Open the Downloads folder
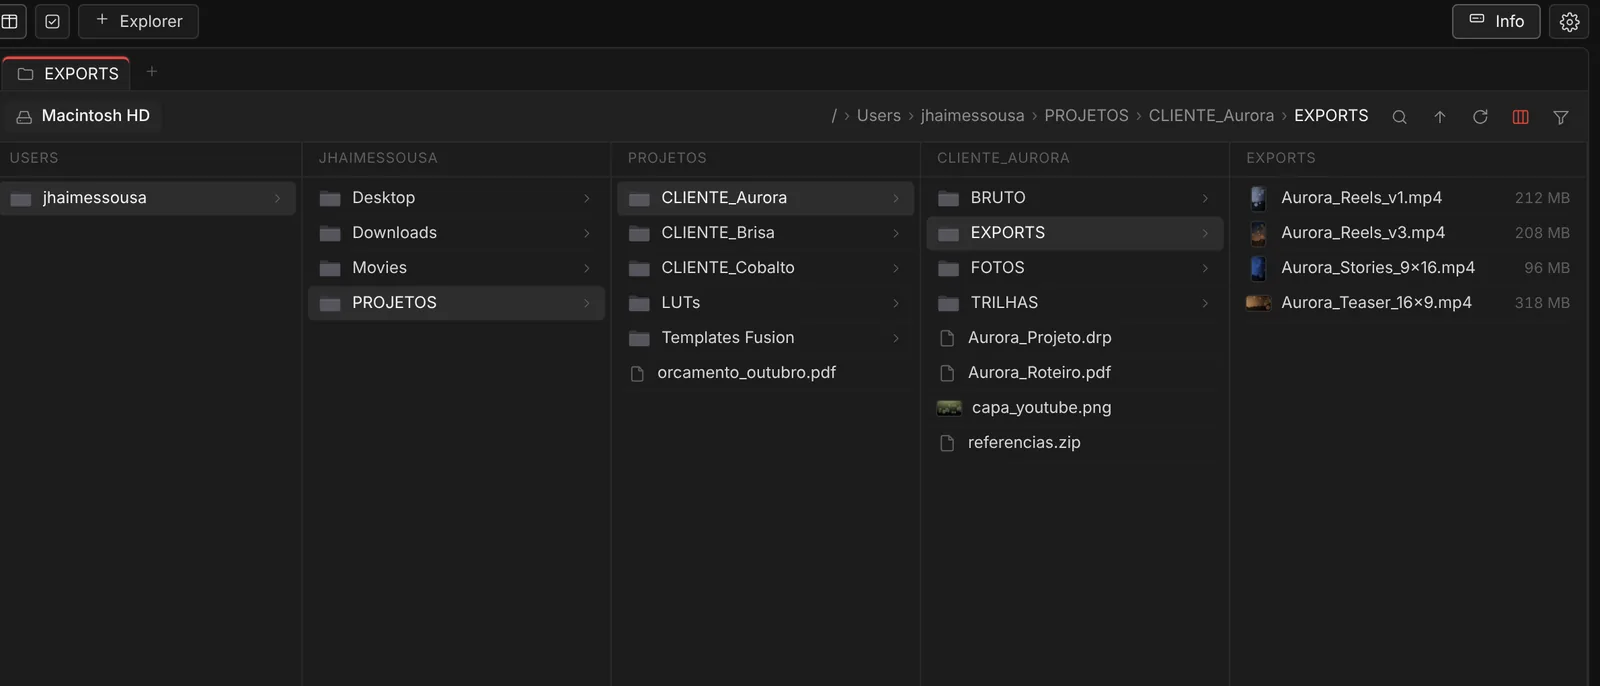The image size is (1600, 686). click(x=456, y=233)
